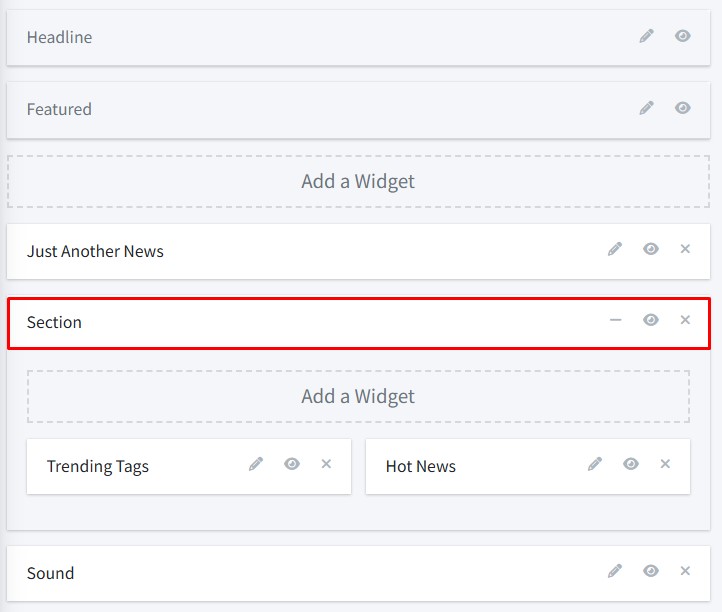Click the pencil icon on Sound widget

pos(615,571)
